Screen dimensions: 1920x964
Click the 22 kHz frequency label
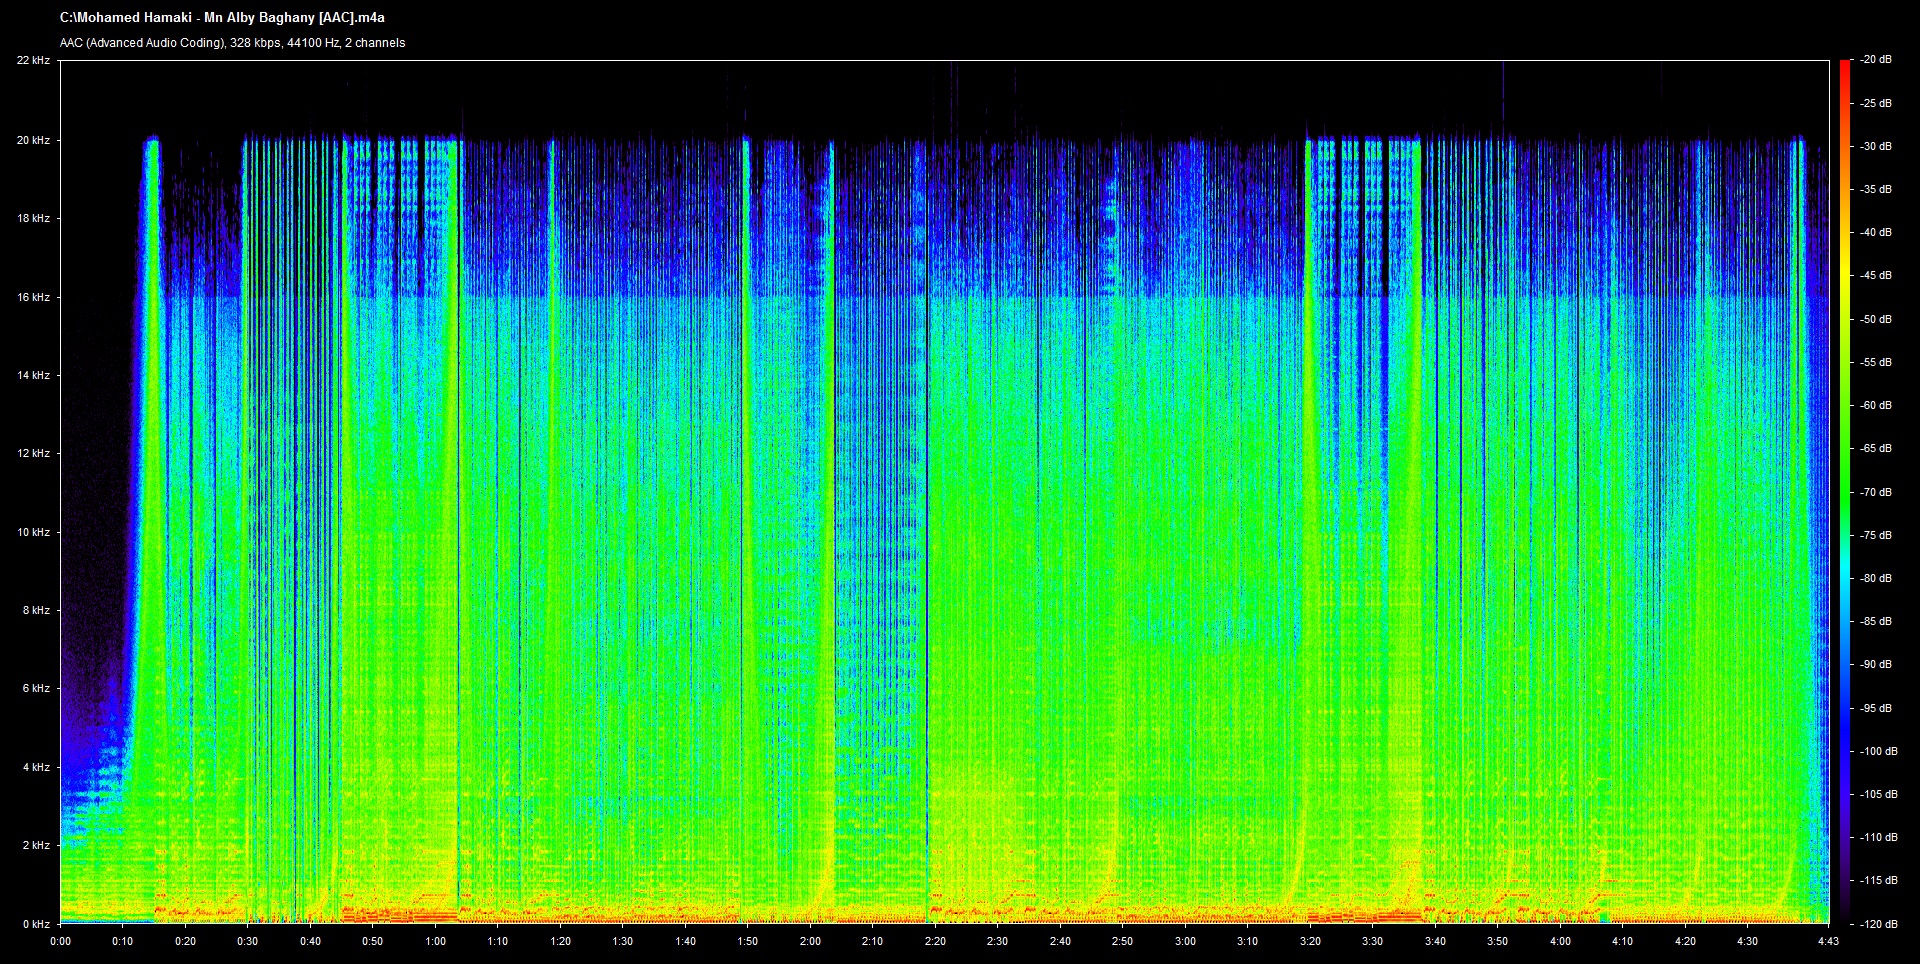(33, 61)
